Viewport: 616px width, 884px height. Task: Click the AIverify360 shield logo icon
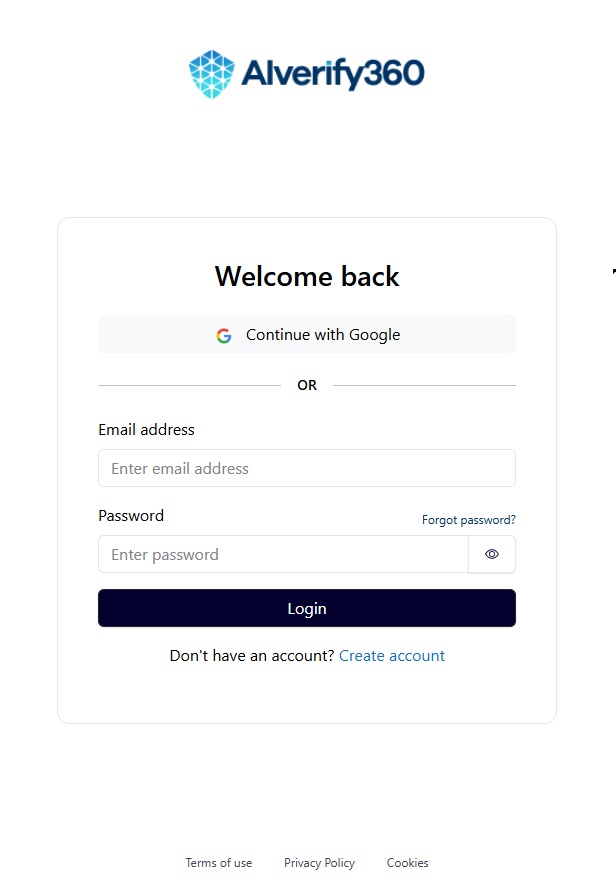point(212,74)
